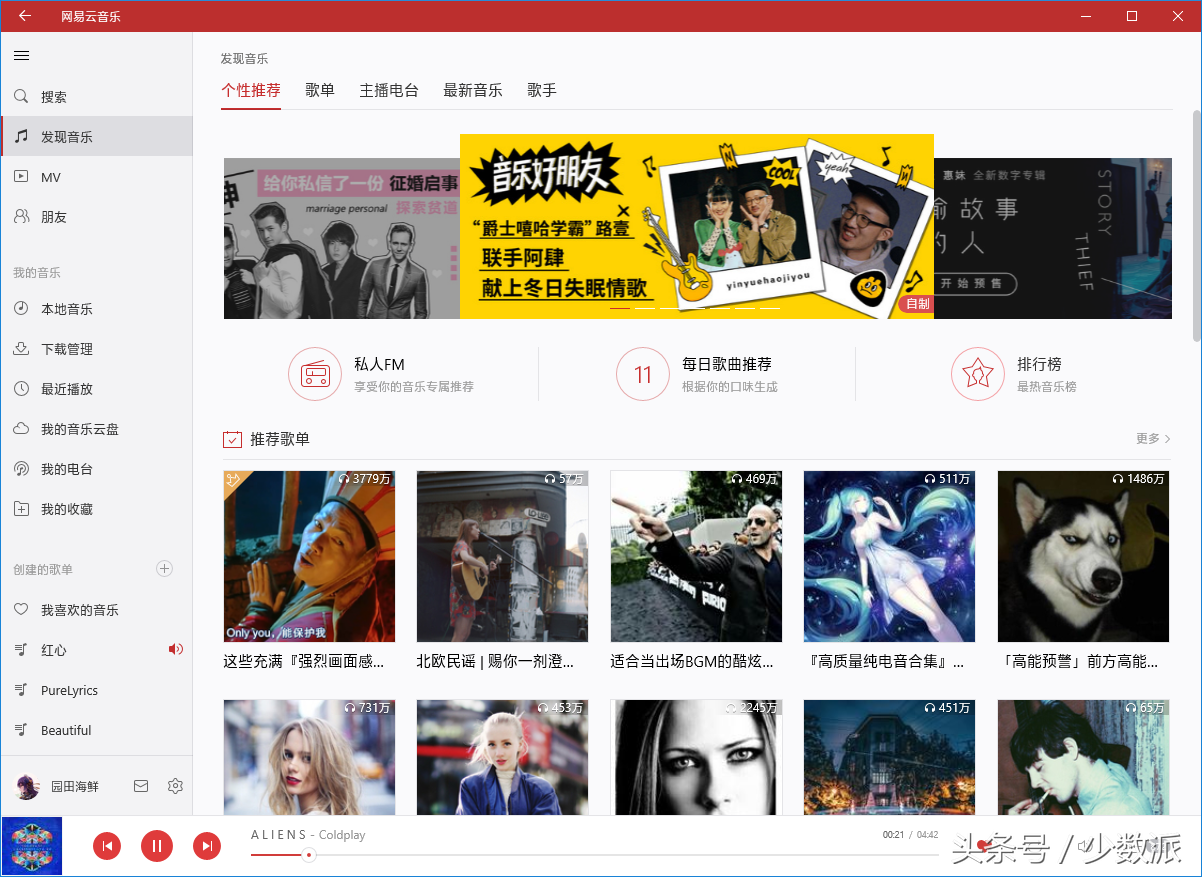
Task: Show next banner 偷故事的人
Action: (x=1053, y=238)
